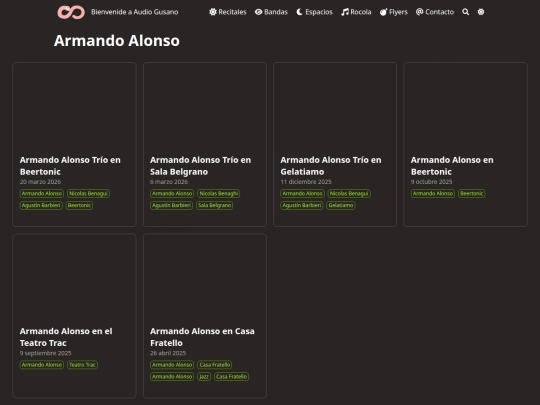Select the Sala Belgrano tag

click(x=215, y=205)
